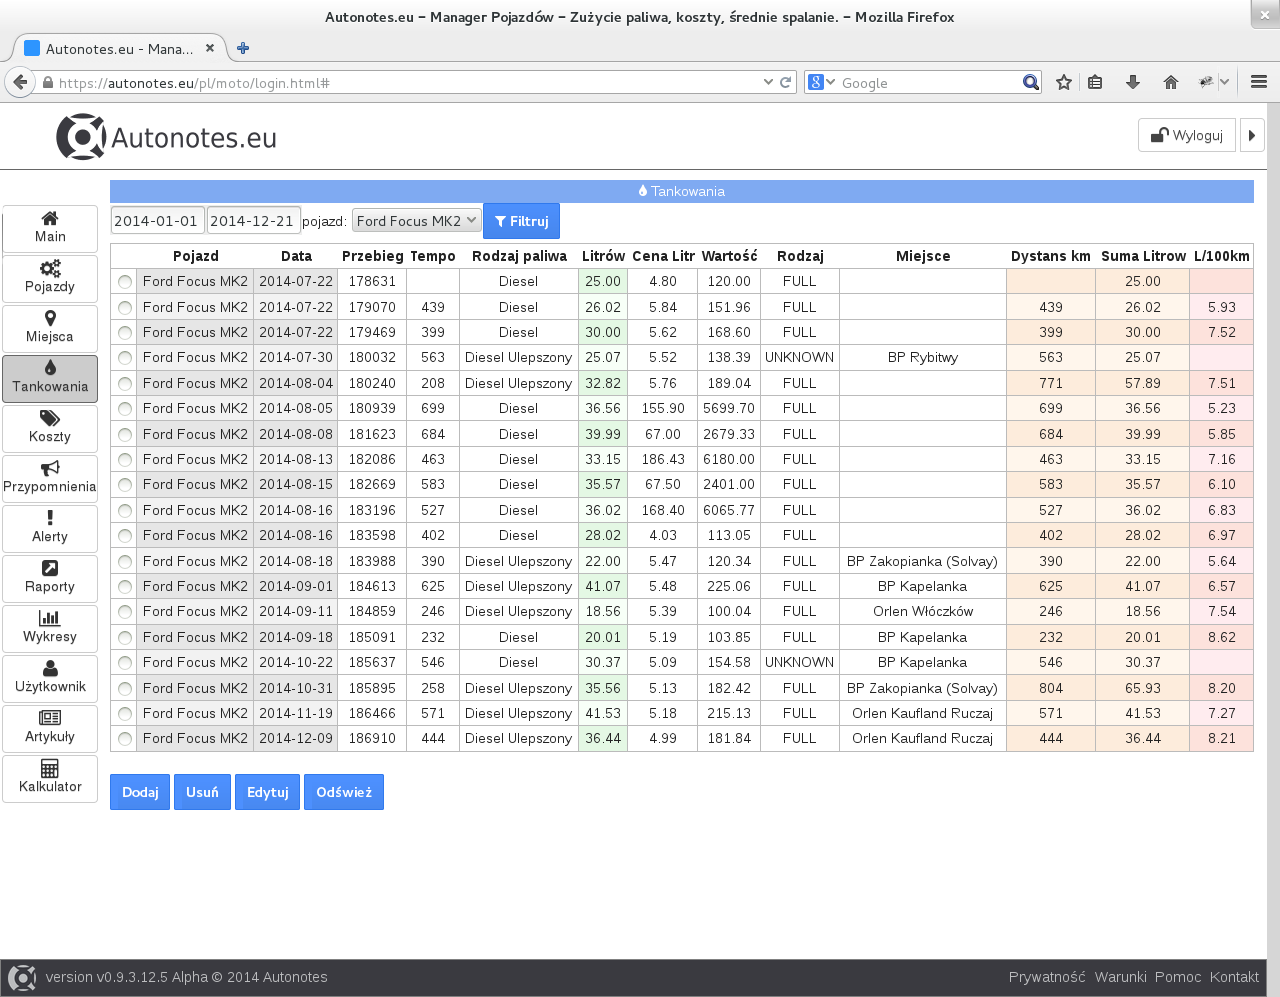
Task: Open the Main home sidebar item
Action: tap(50, 228)
